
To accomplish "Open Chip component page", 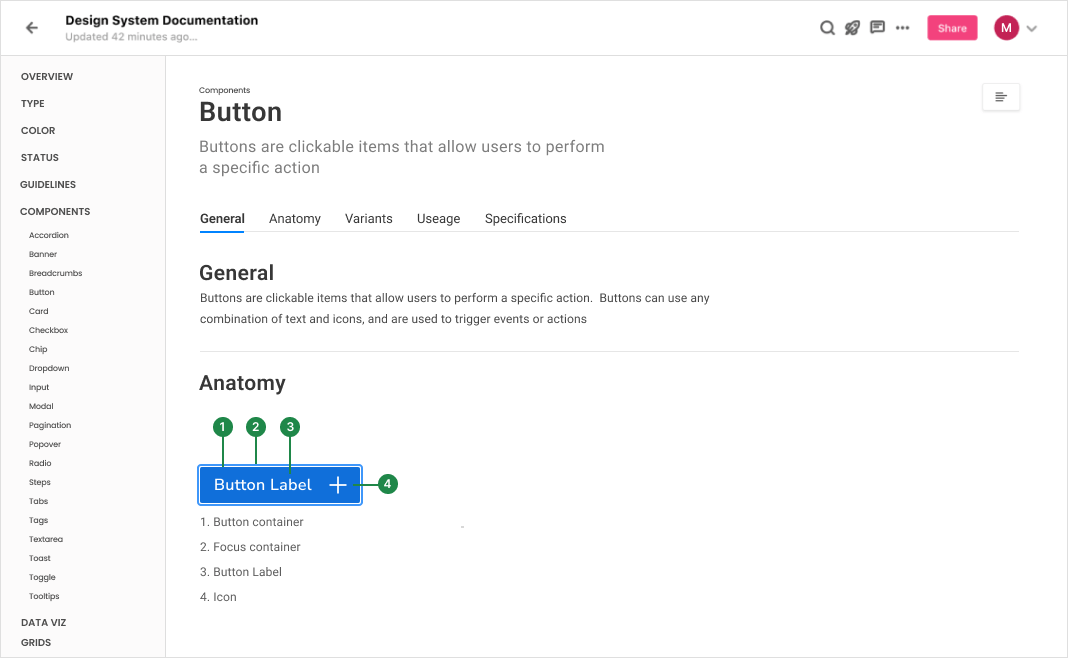I will pos(38,349).
